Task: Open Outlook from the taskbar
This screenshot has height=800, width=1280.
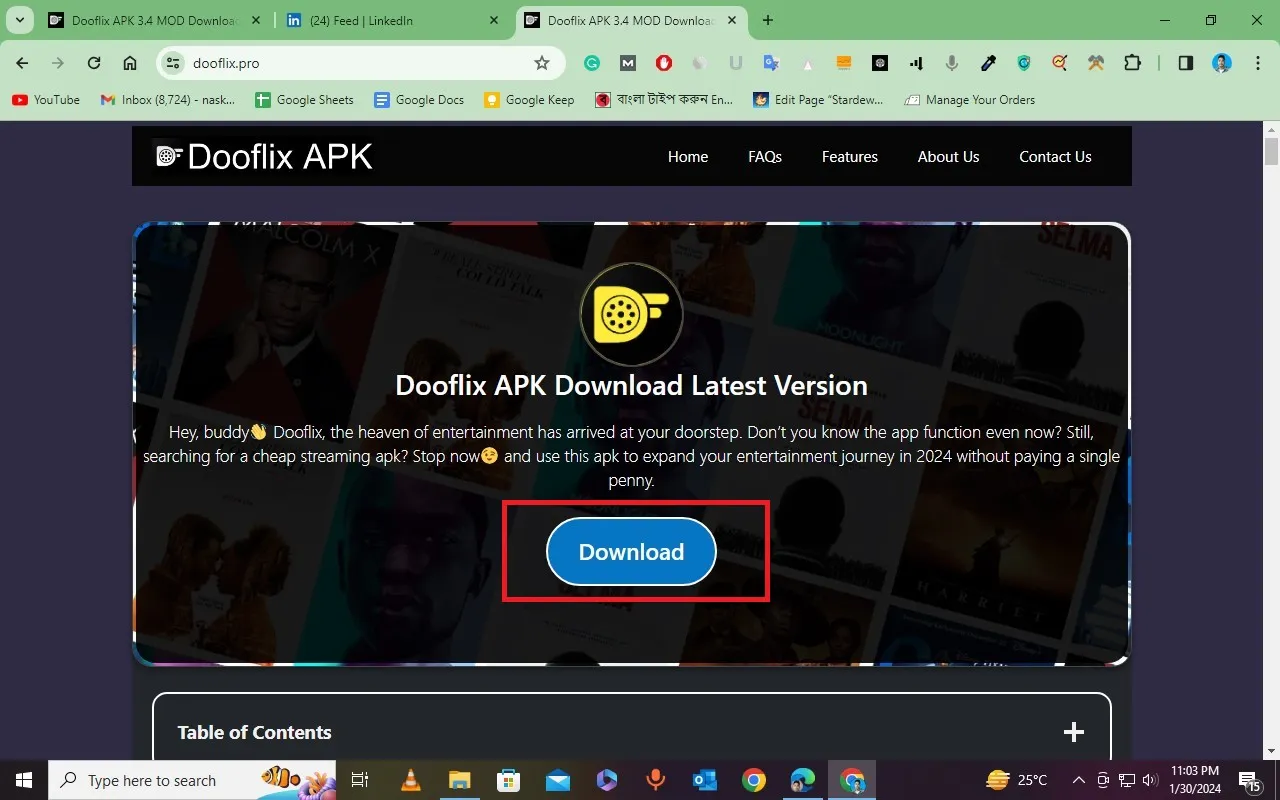Action: (705, 780)
